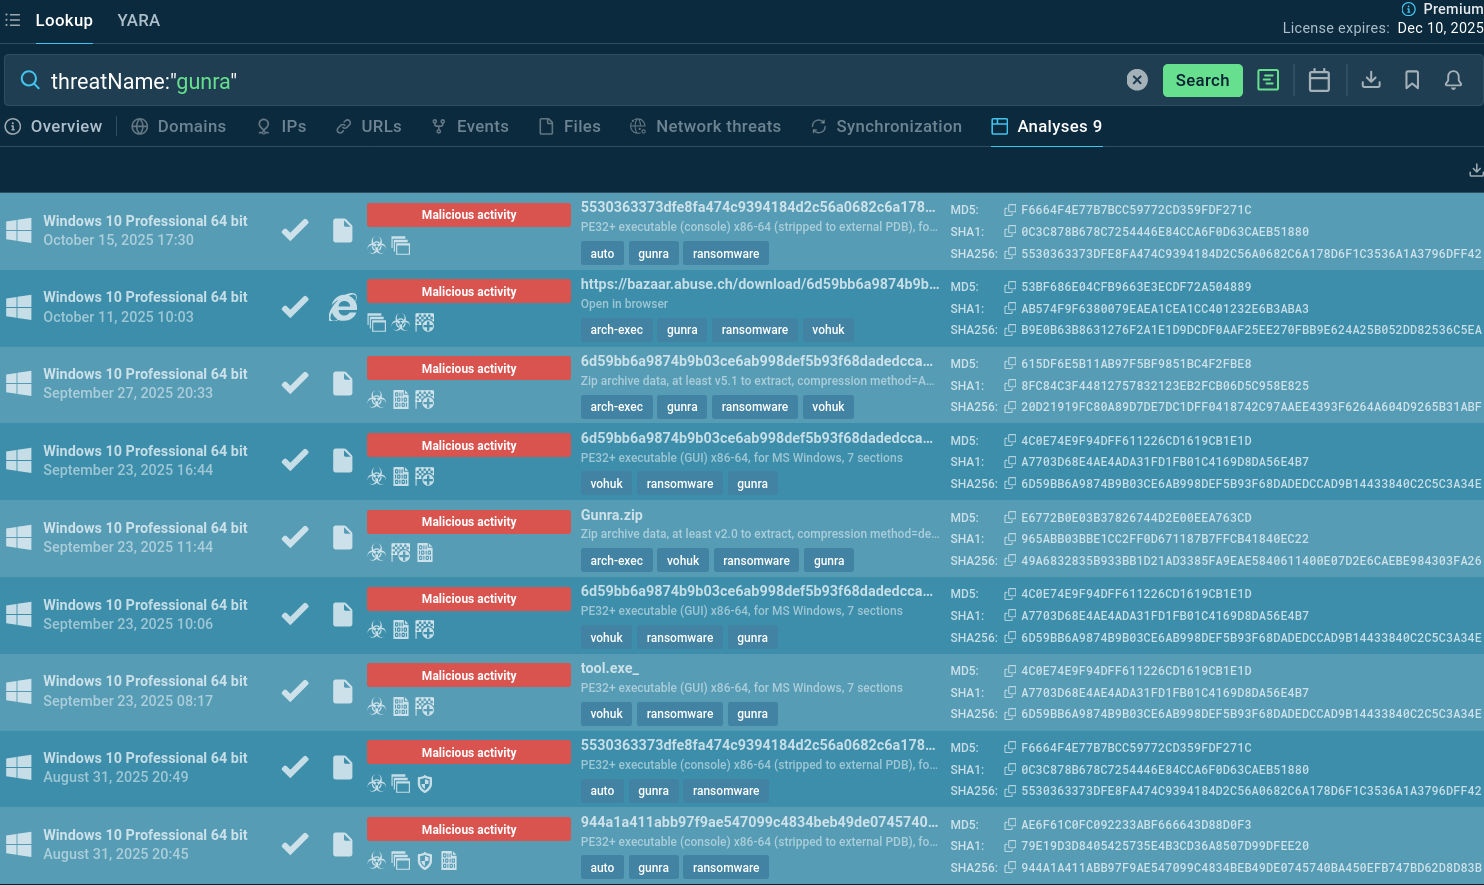The image size is (1484, 885).
Task: Click the Internet Explorer icon in October 11 row
Action: pos(343,307)
